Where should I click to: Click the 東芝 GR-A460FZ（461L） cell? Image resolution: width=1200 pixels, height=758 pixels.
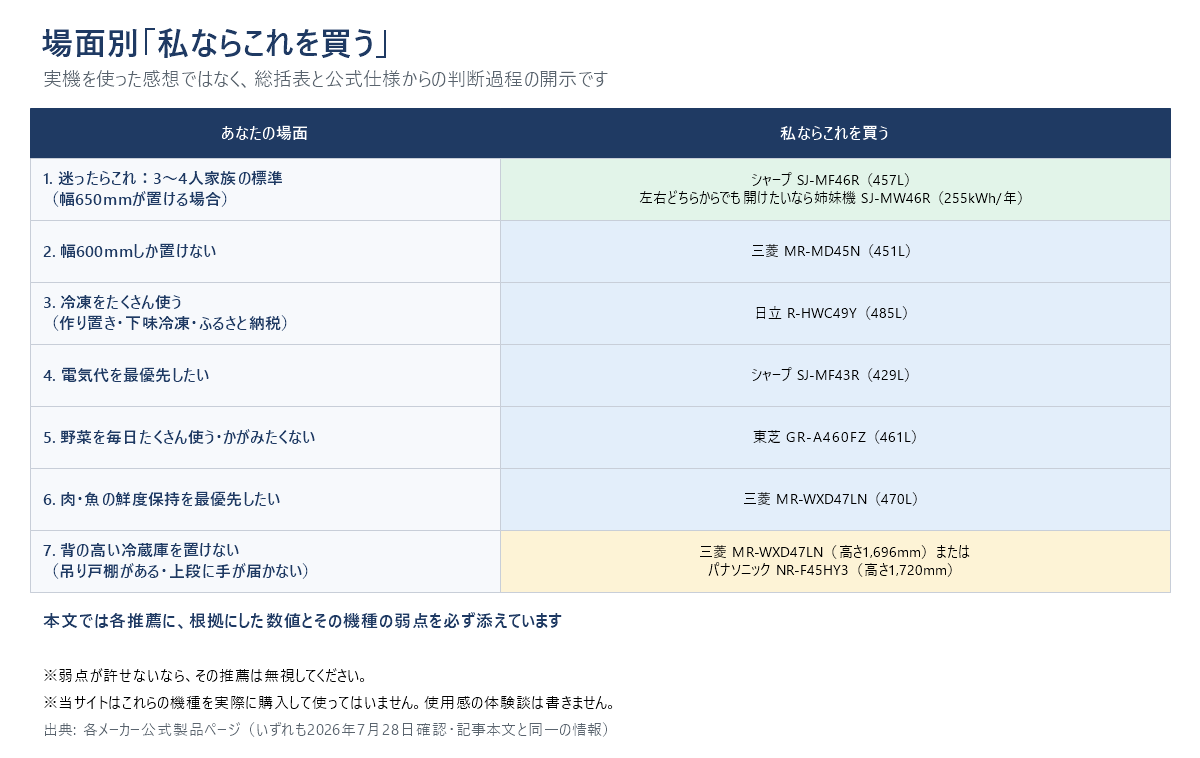[835, 437]
